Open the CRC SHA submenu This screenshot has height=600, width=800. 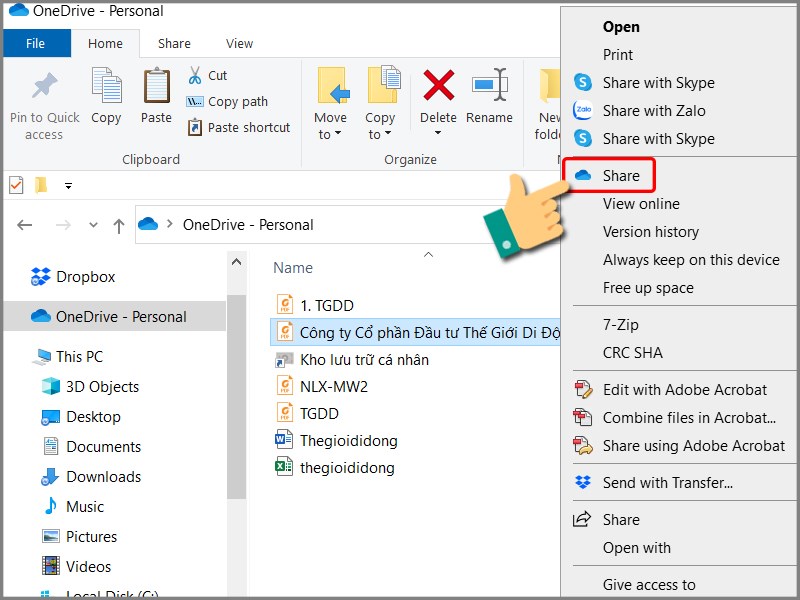(633, 353)
